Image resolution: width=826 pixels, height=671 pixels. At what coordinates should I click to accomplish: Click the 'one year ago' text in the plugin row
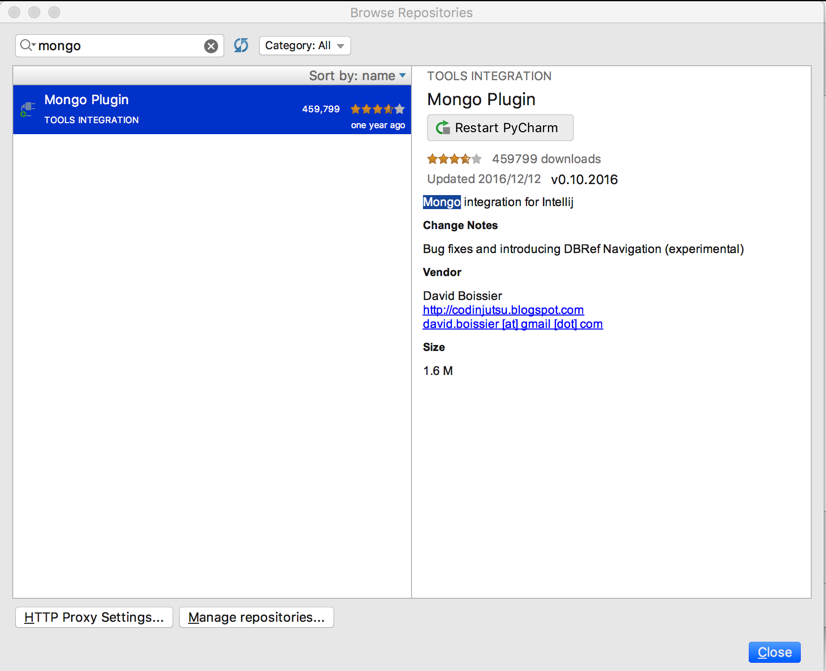click(378, 125)
